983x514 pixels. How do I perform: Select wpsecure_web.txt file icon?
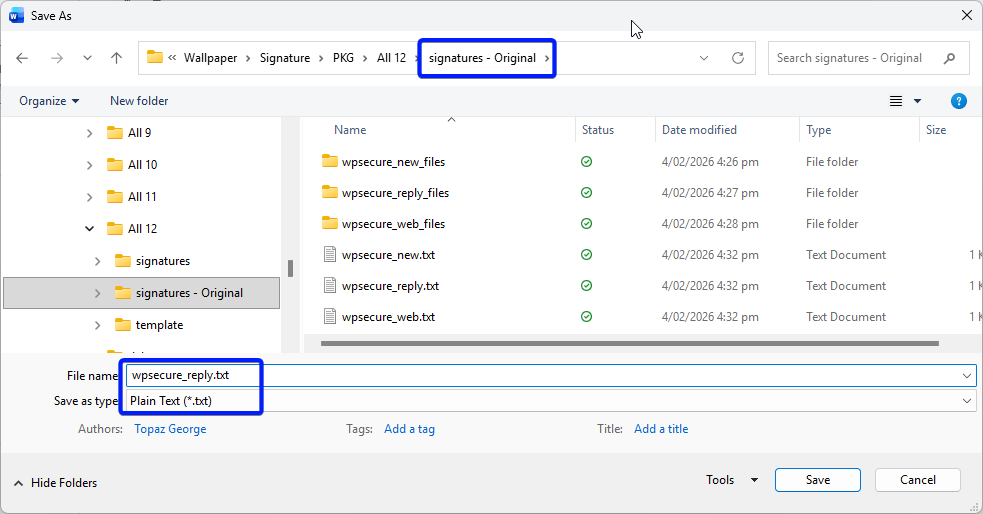[x=330, y=317]
